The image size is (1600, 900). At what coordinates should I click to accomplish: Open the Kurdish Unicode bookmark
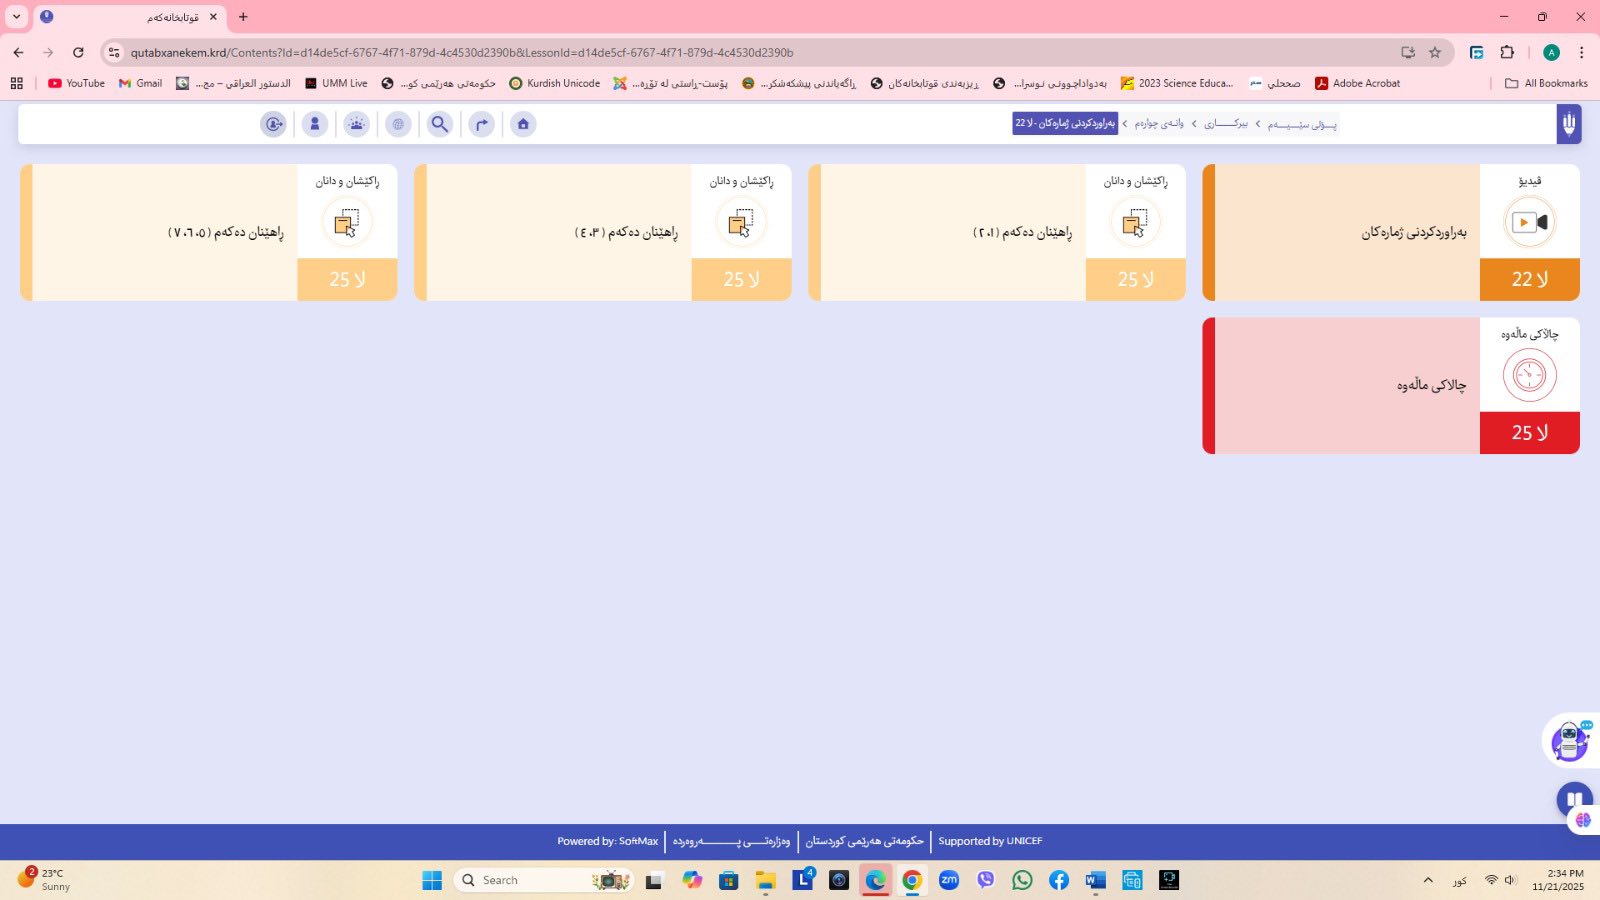click(554, 84)
